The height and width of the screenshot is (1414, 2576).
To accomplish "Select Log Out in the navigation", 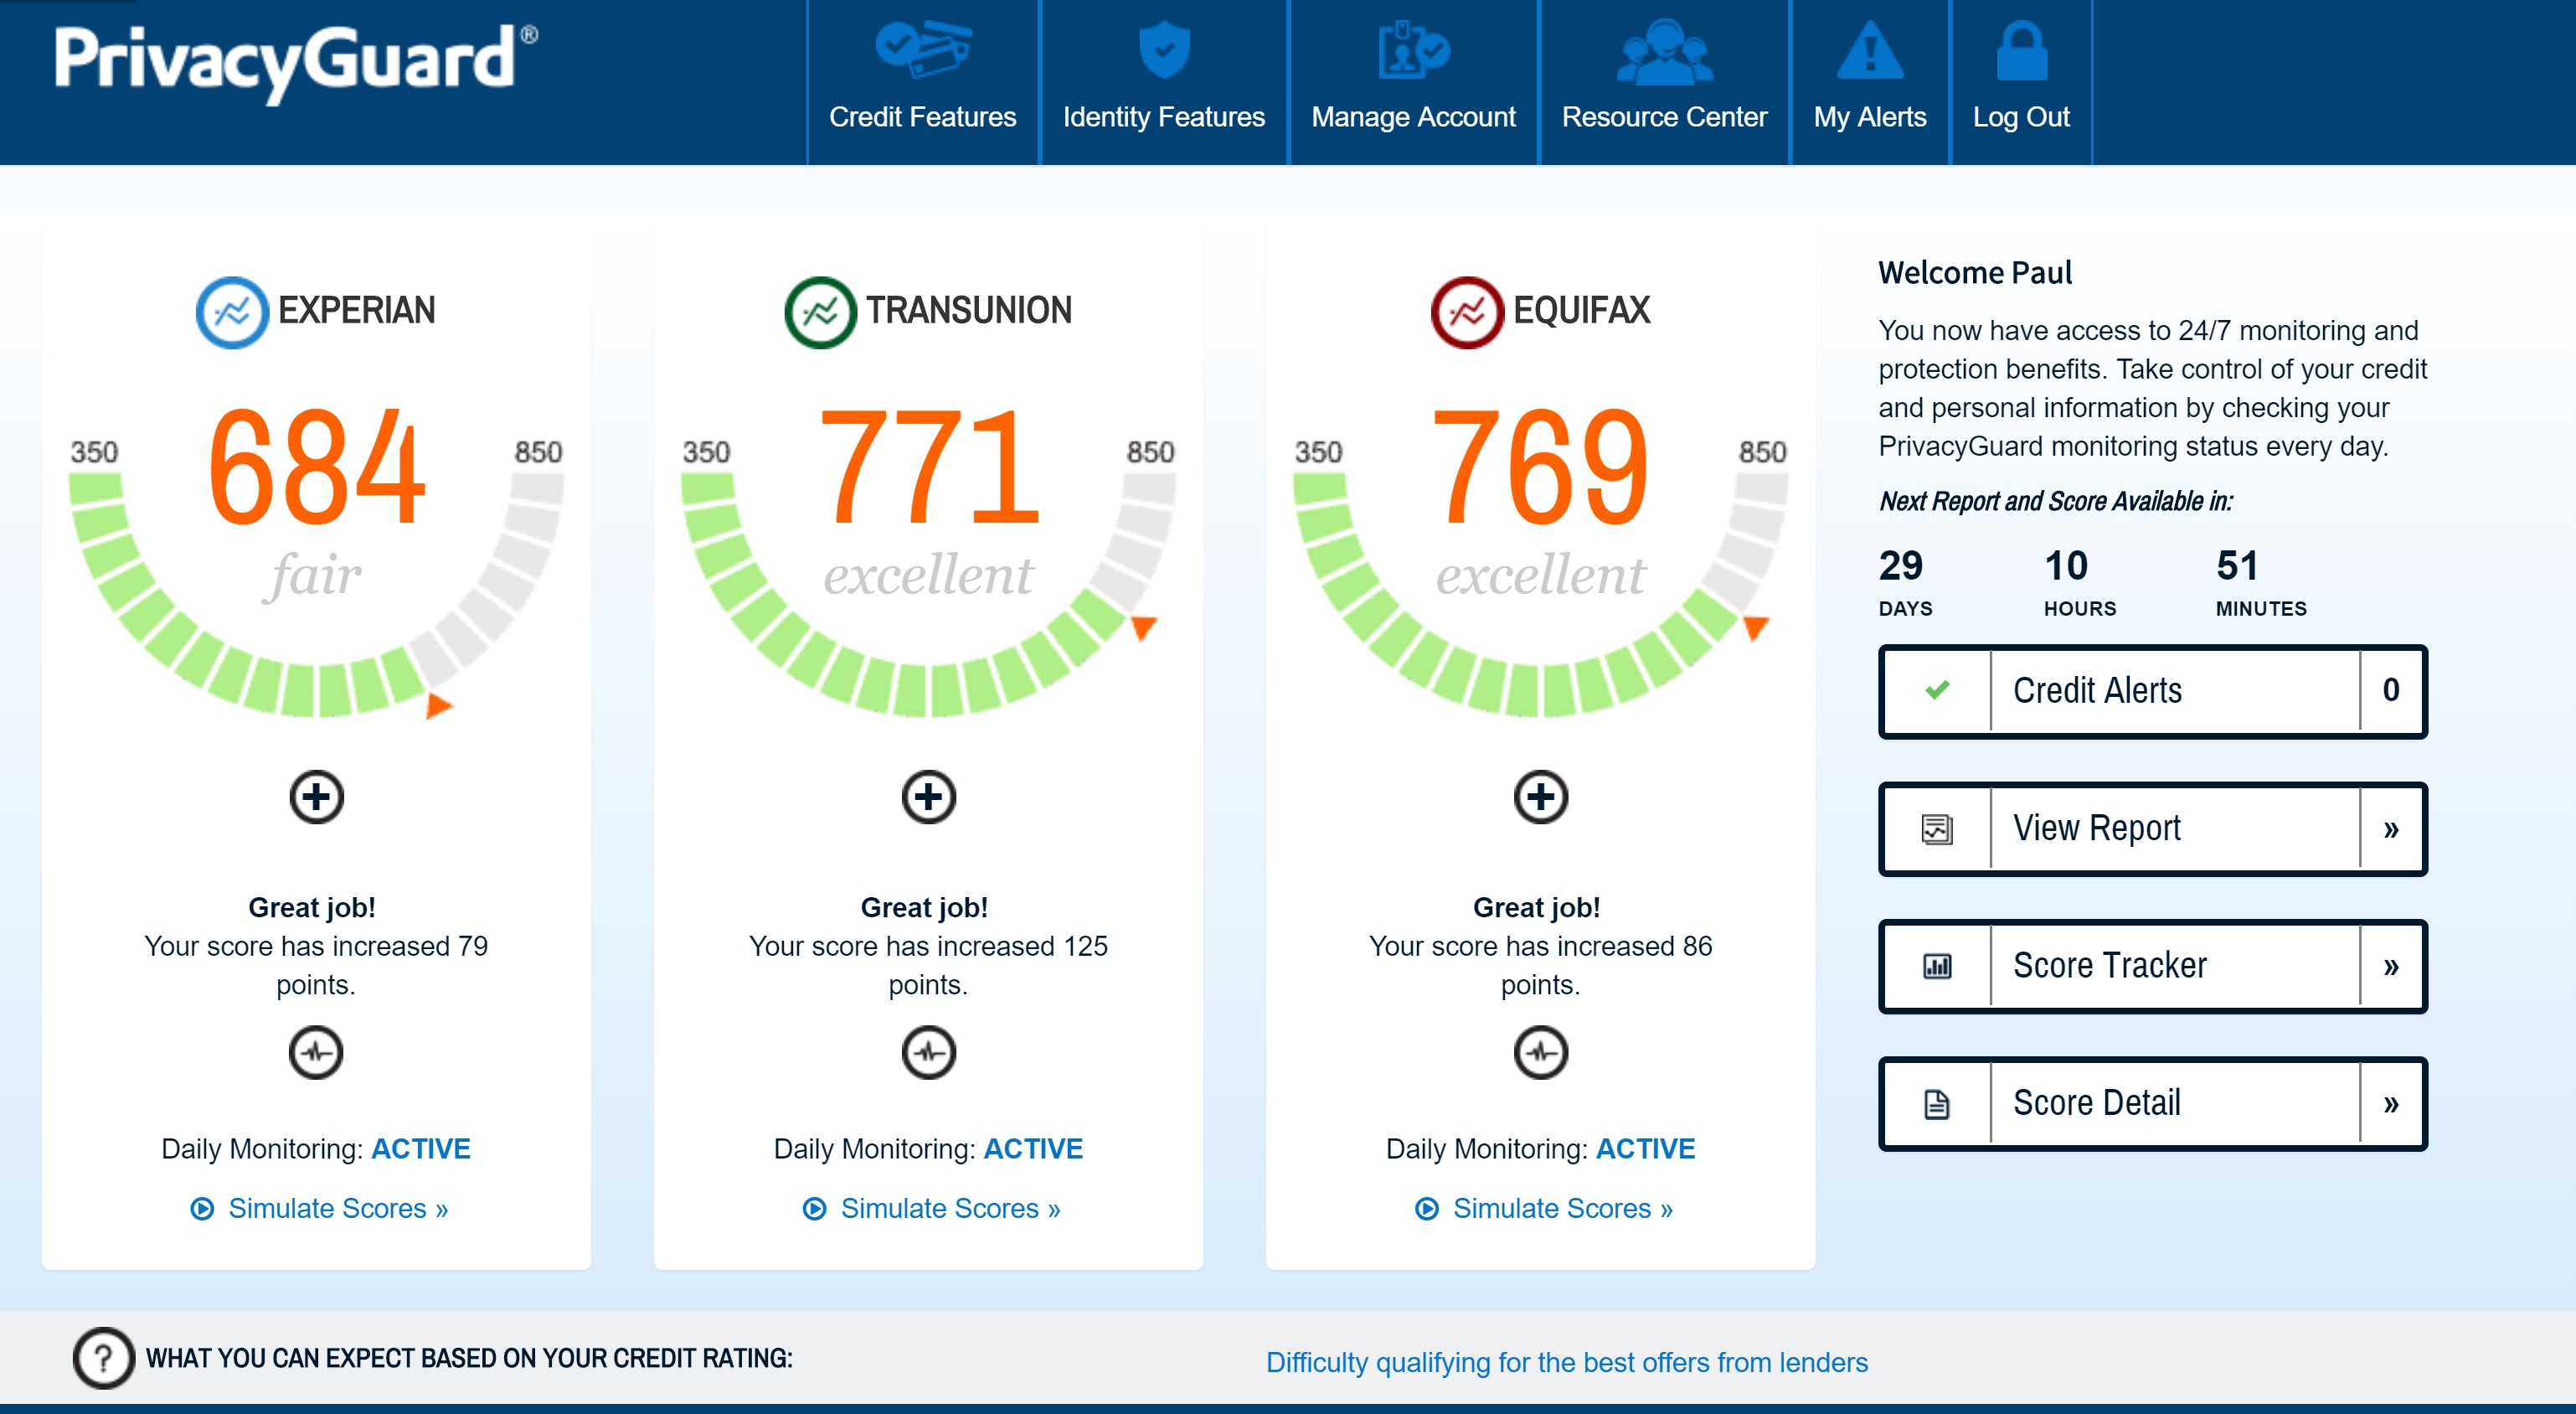I will click(2021, 82).
